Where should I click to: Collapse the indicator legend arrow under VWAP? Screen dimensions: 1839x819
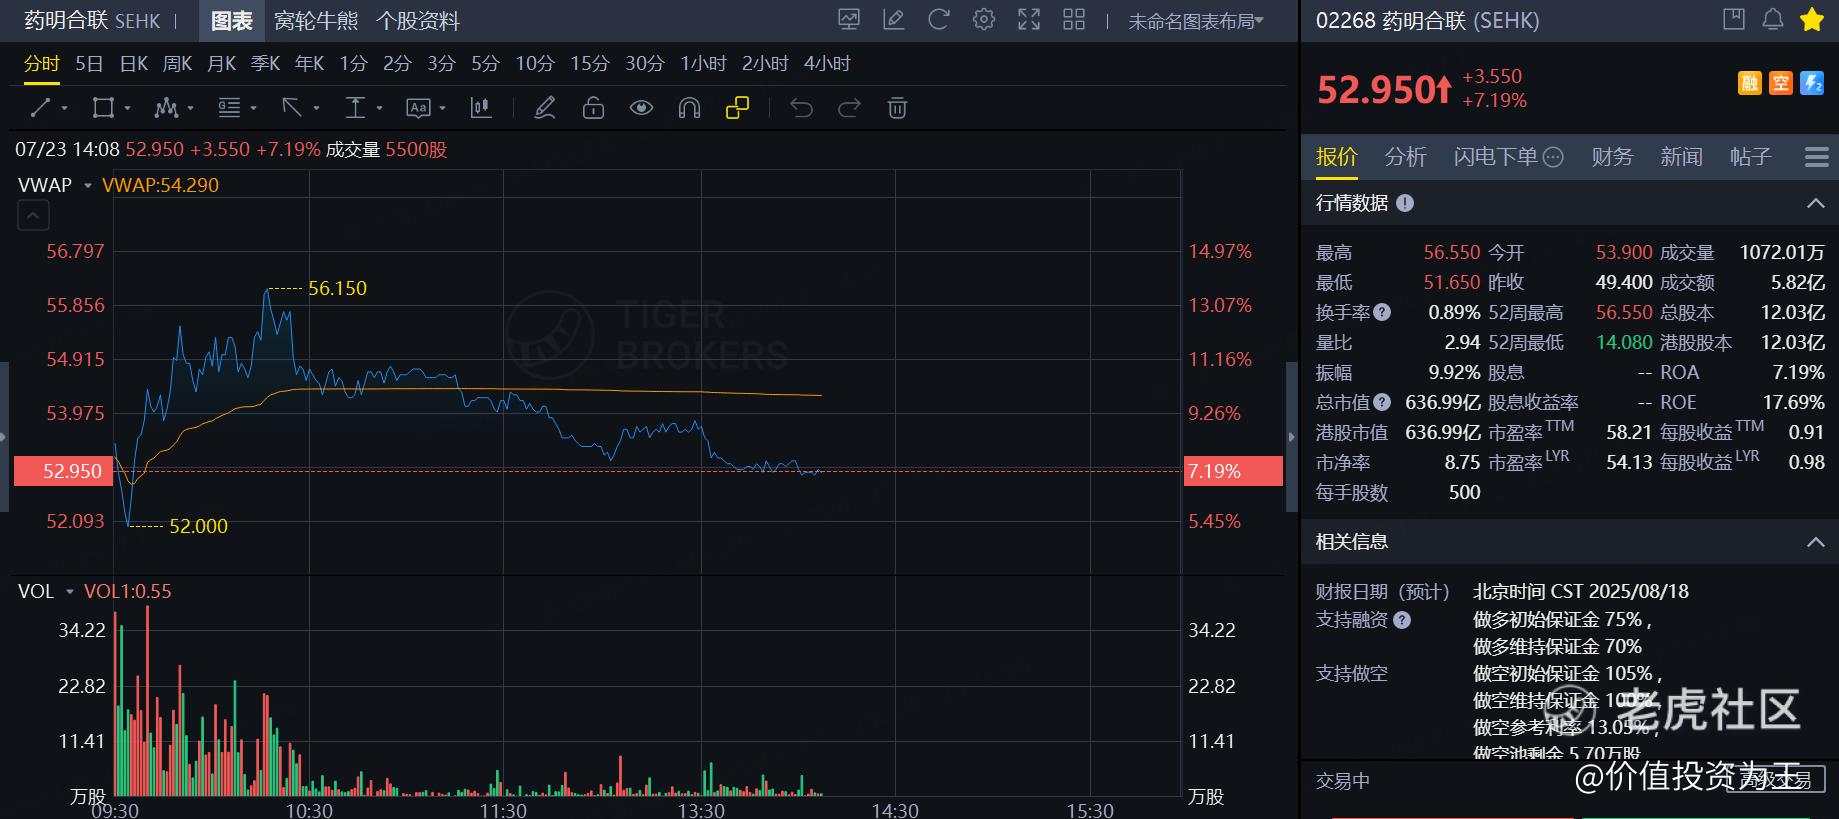(33, 215)
